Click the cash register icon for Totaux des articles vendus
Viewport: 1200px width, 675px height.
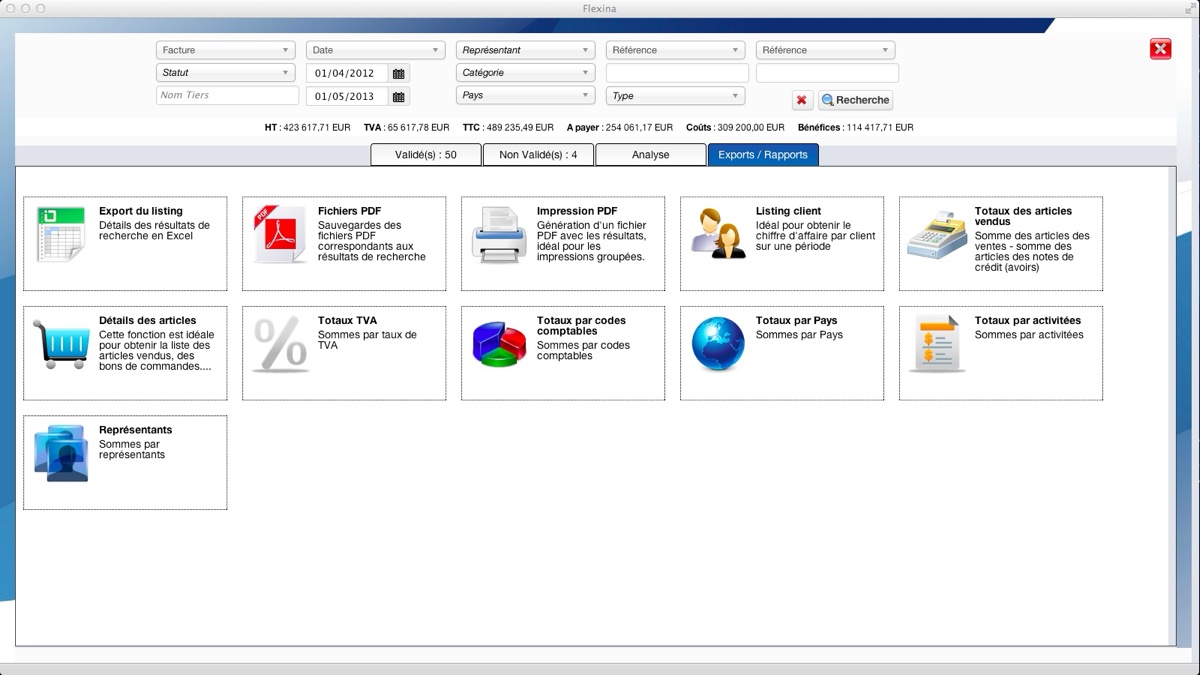click(x=937, y=236)
